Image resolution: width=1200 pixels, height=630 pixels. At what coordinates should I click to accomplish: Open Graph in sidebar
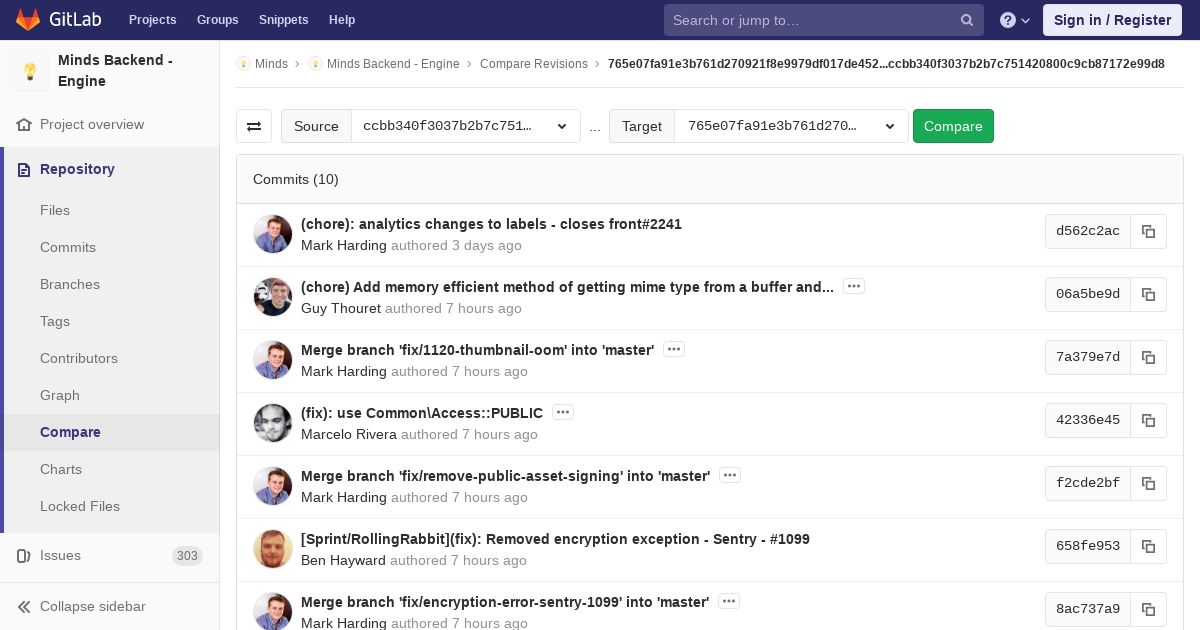60,395
